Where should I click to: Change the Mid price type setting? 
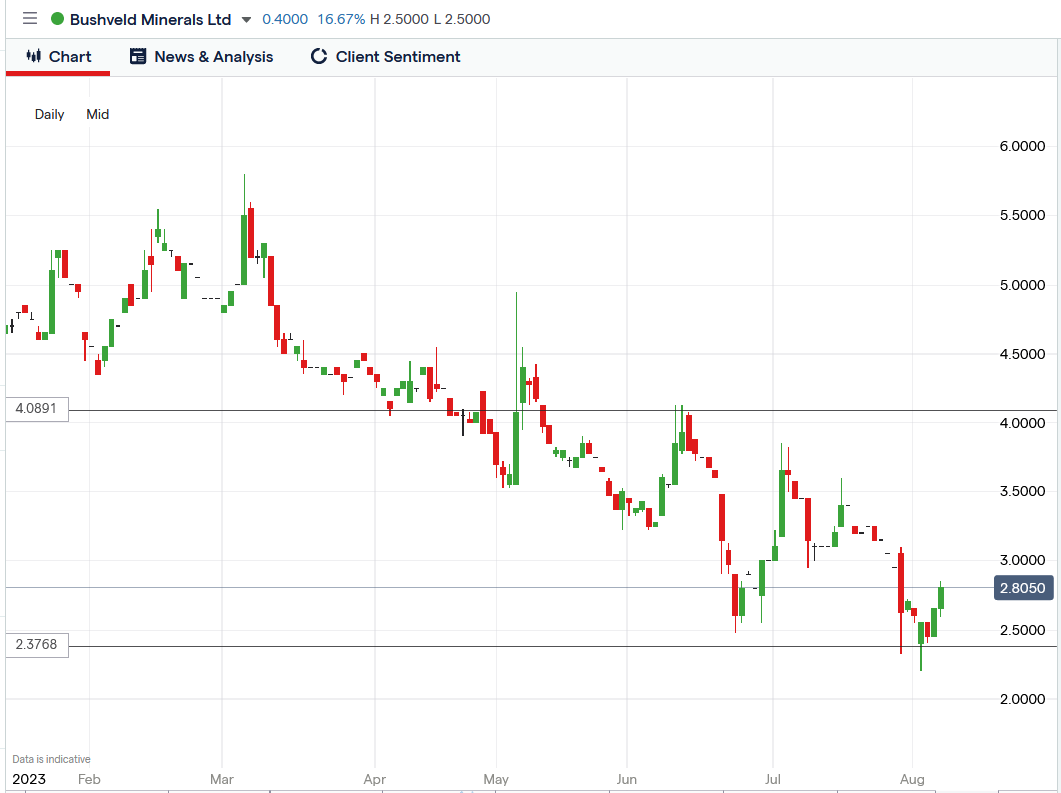point(97,114)
